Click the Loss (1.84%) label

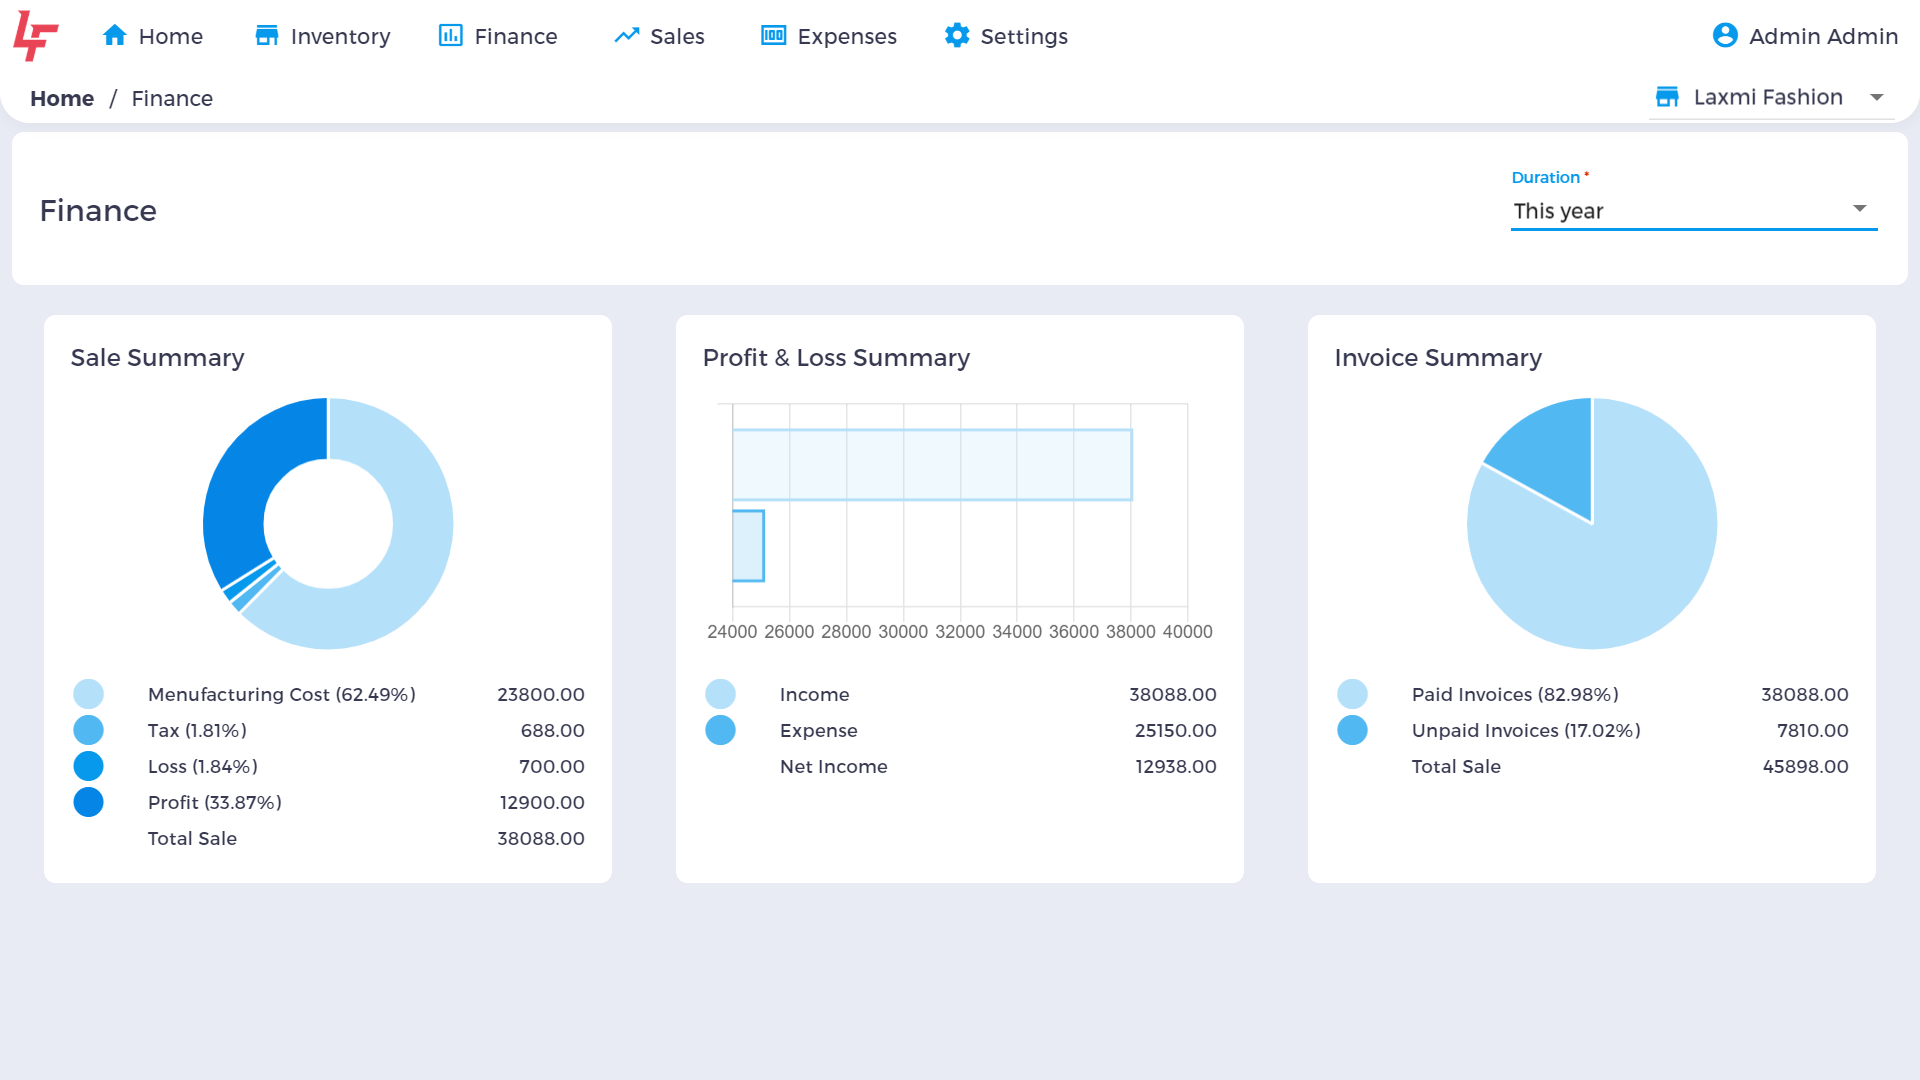click(x=203, y=767)
